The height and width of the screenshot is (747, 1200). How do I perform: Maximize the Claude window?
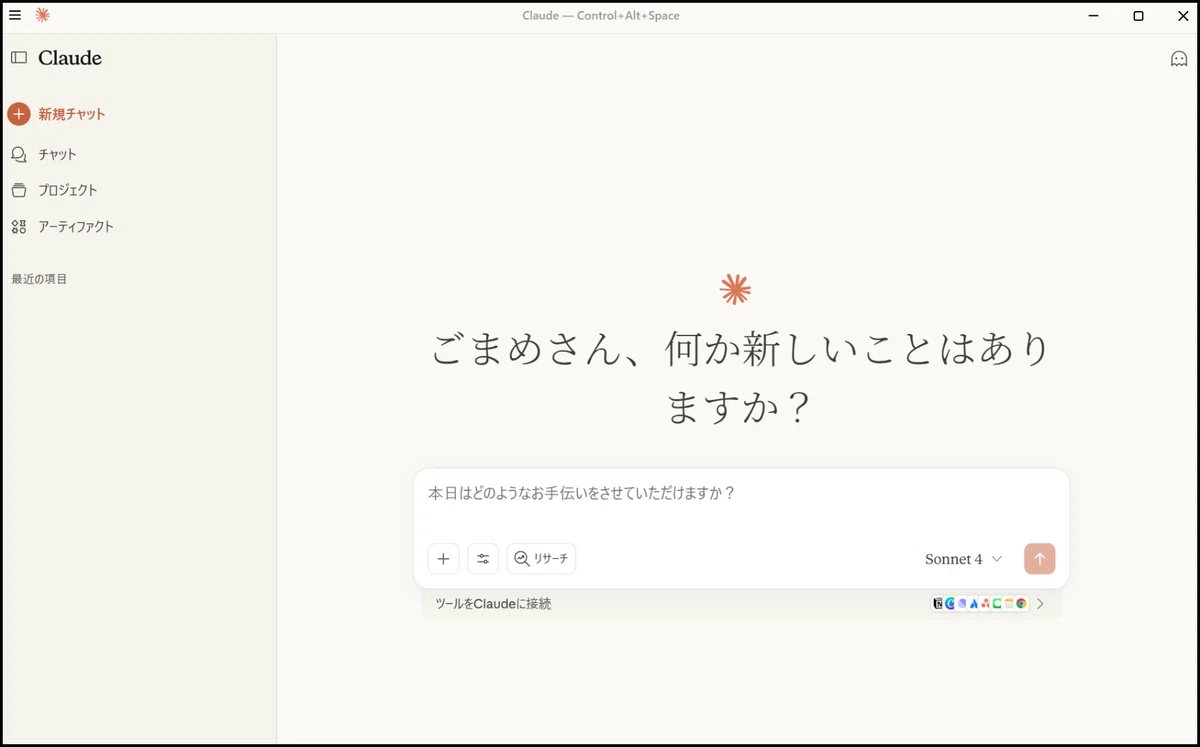(x=1138, y=15)
